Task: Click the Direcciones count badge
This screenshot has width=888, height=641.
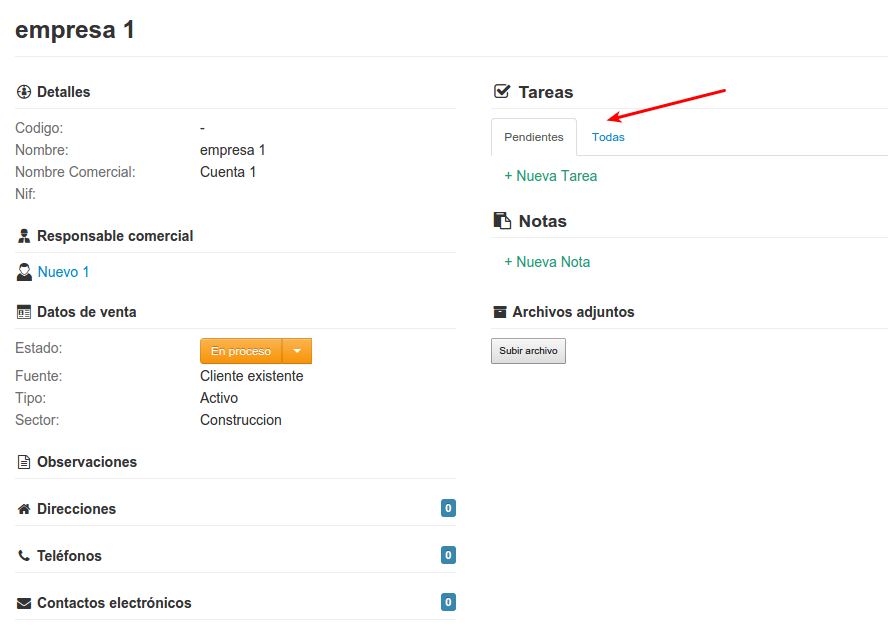Action: tap(449, 508)
